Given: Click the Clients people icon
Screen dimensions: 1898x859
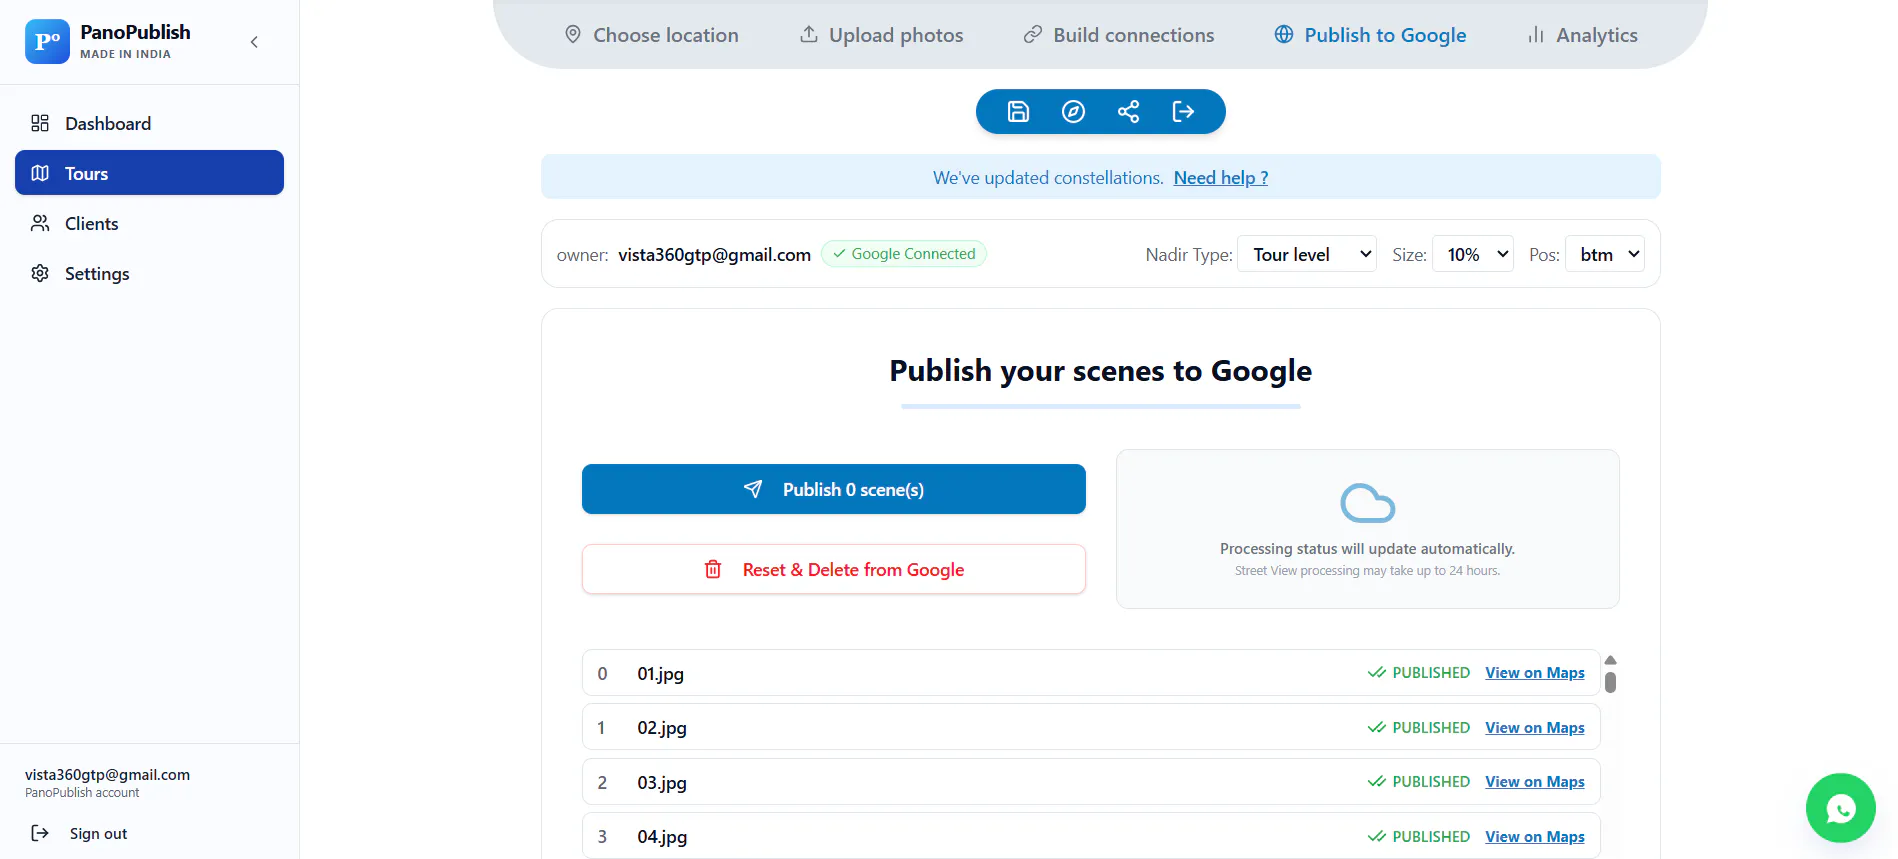Looking at the screenshot, I should pos(40,223).
